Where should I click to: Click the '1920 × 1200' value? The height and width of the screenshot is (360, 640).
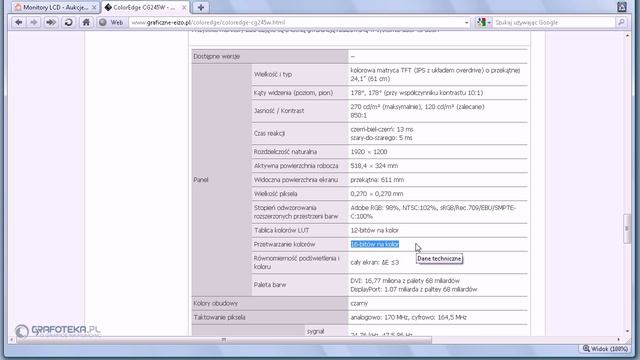point(369,151)
